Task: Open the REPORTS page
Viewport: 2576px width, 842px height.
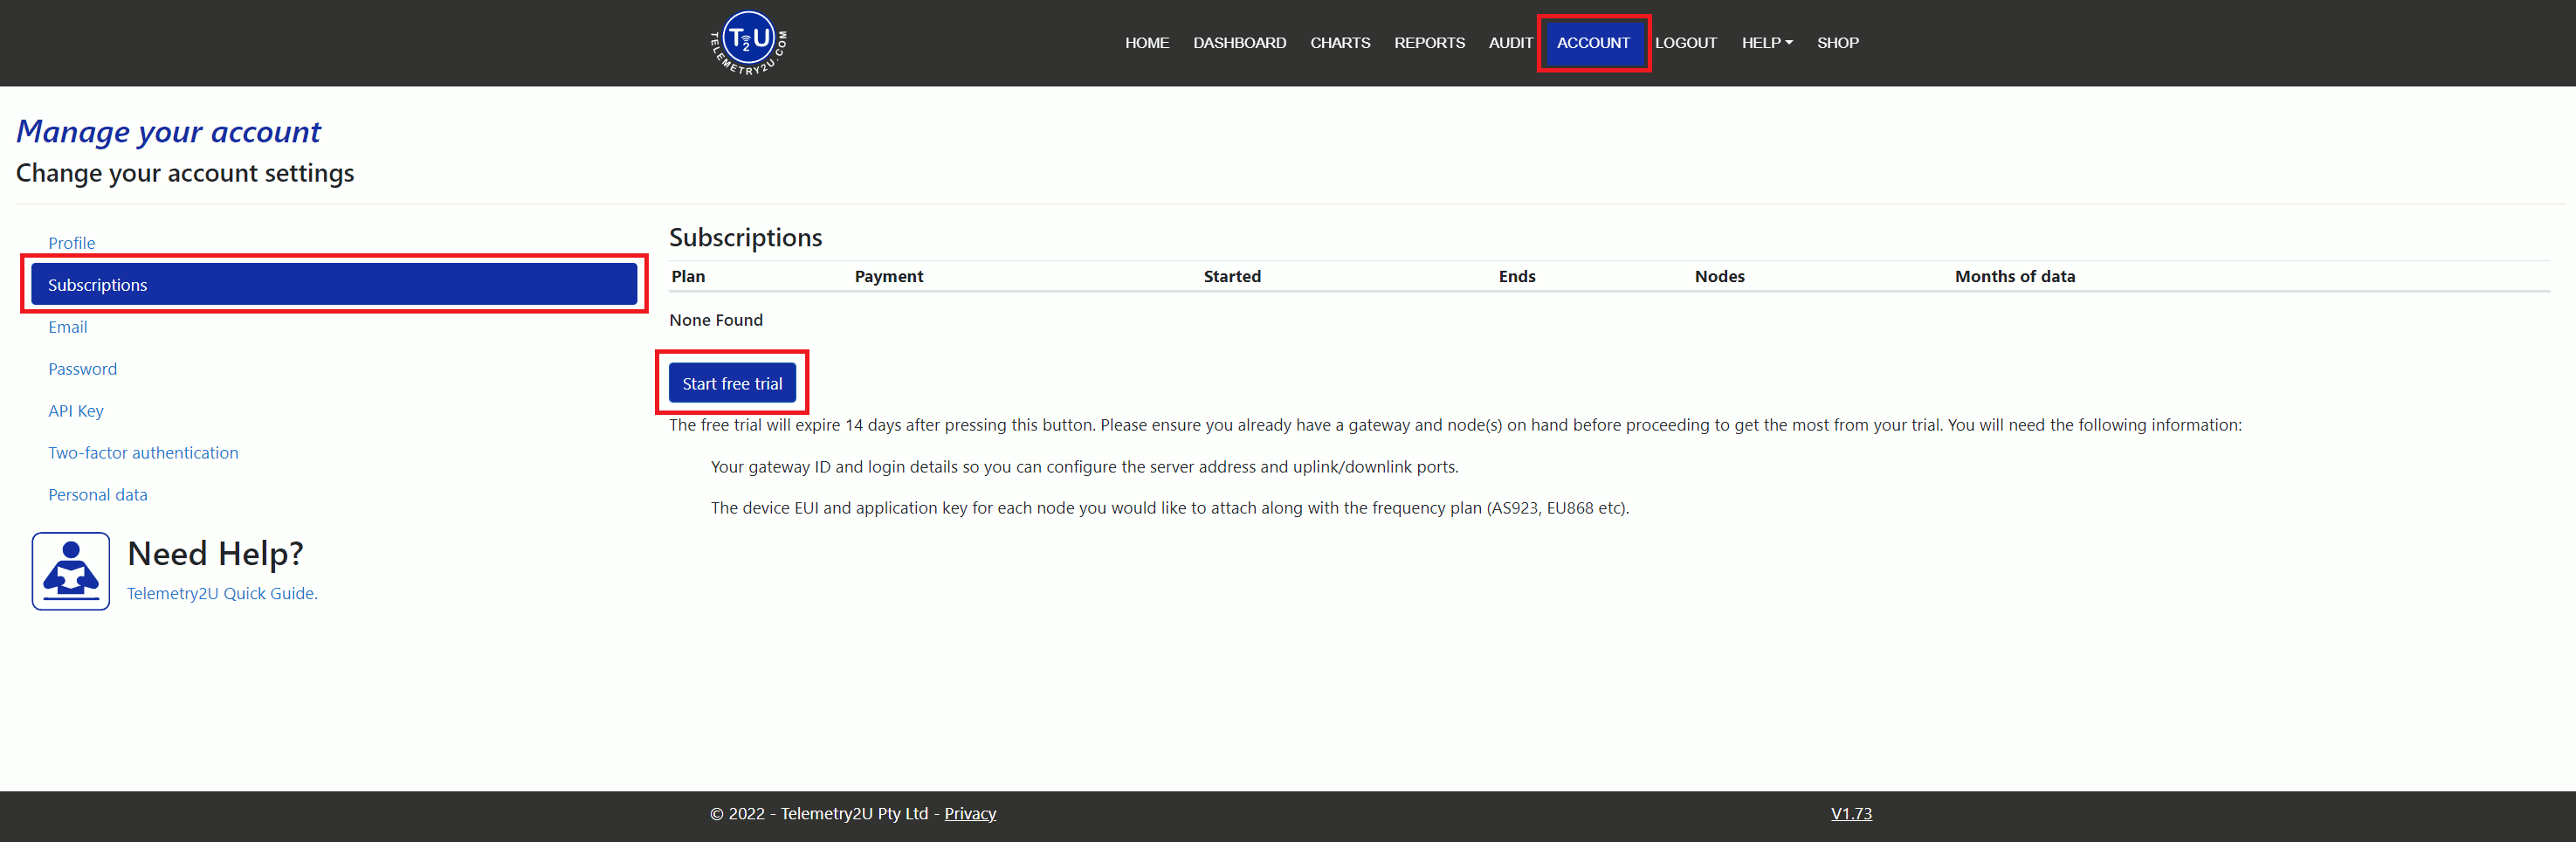Action: click(x=1429, y=43)
